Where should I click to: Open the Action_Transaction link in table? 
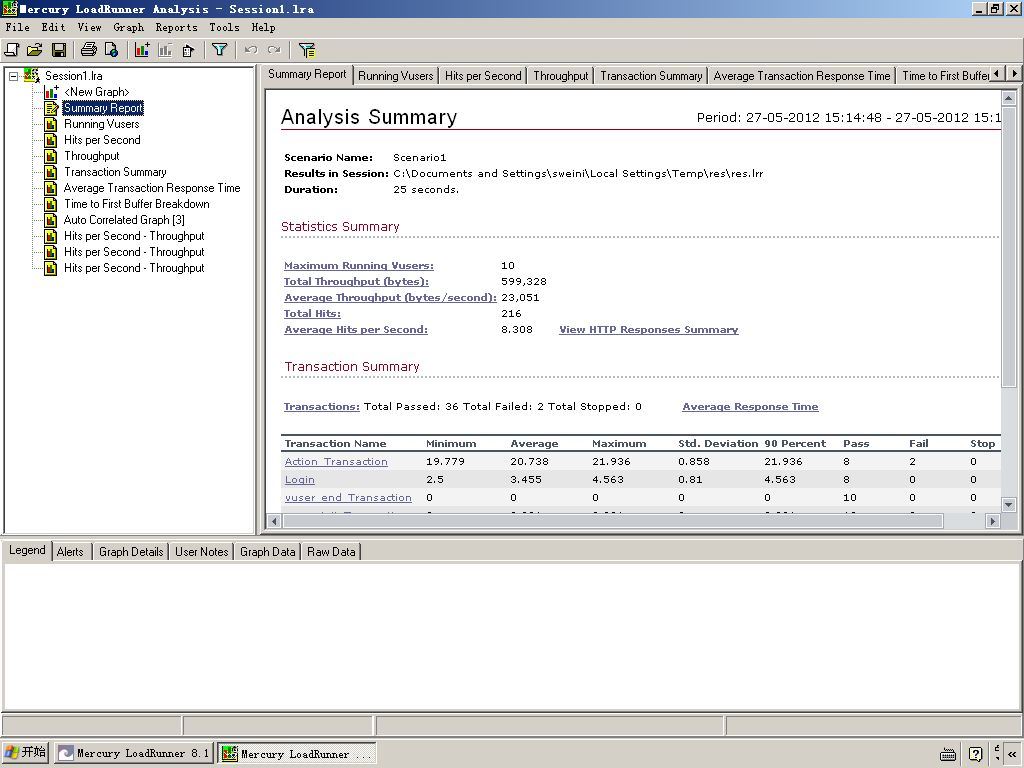pos(336,461)
